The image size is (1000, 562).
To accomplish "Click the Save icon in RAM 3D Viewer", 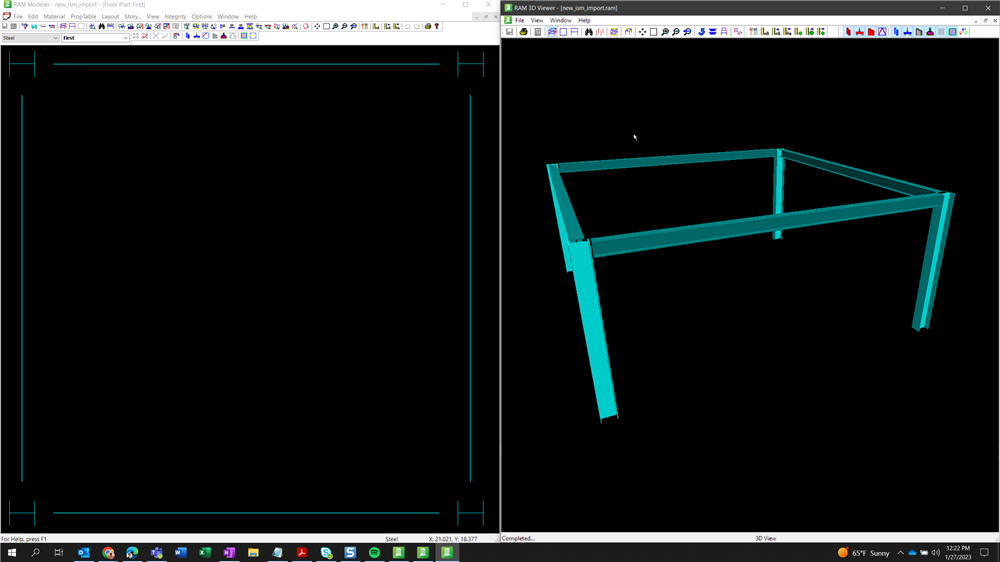I will point(509,32).
